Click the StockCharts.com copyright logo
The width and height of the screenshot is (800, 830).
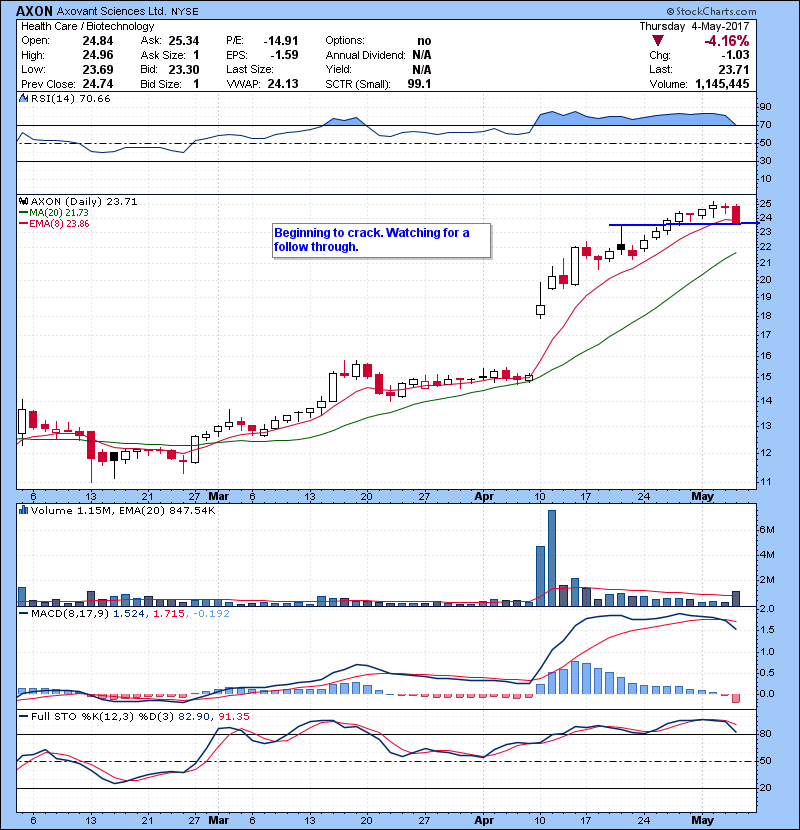tap(711, 11)
